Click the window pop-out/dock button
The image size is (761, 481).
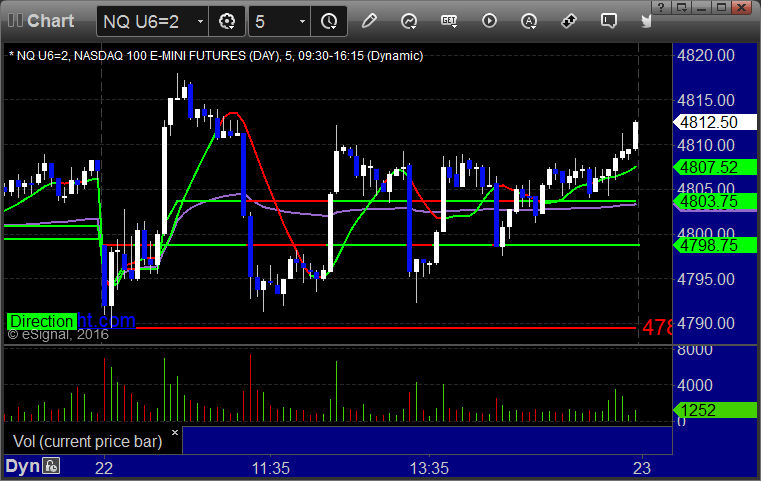click(681, 7)
